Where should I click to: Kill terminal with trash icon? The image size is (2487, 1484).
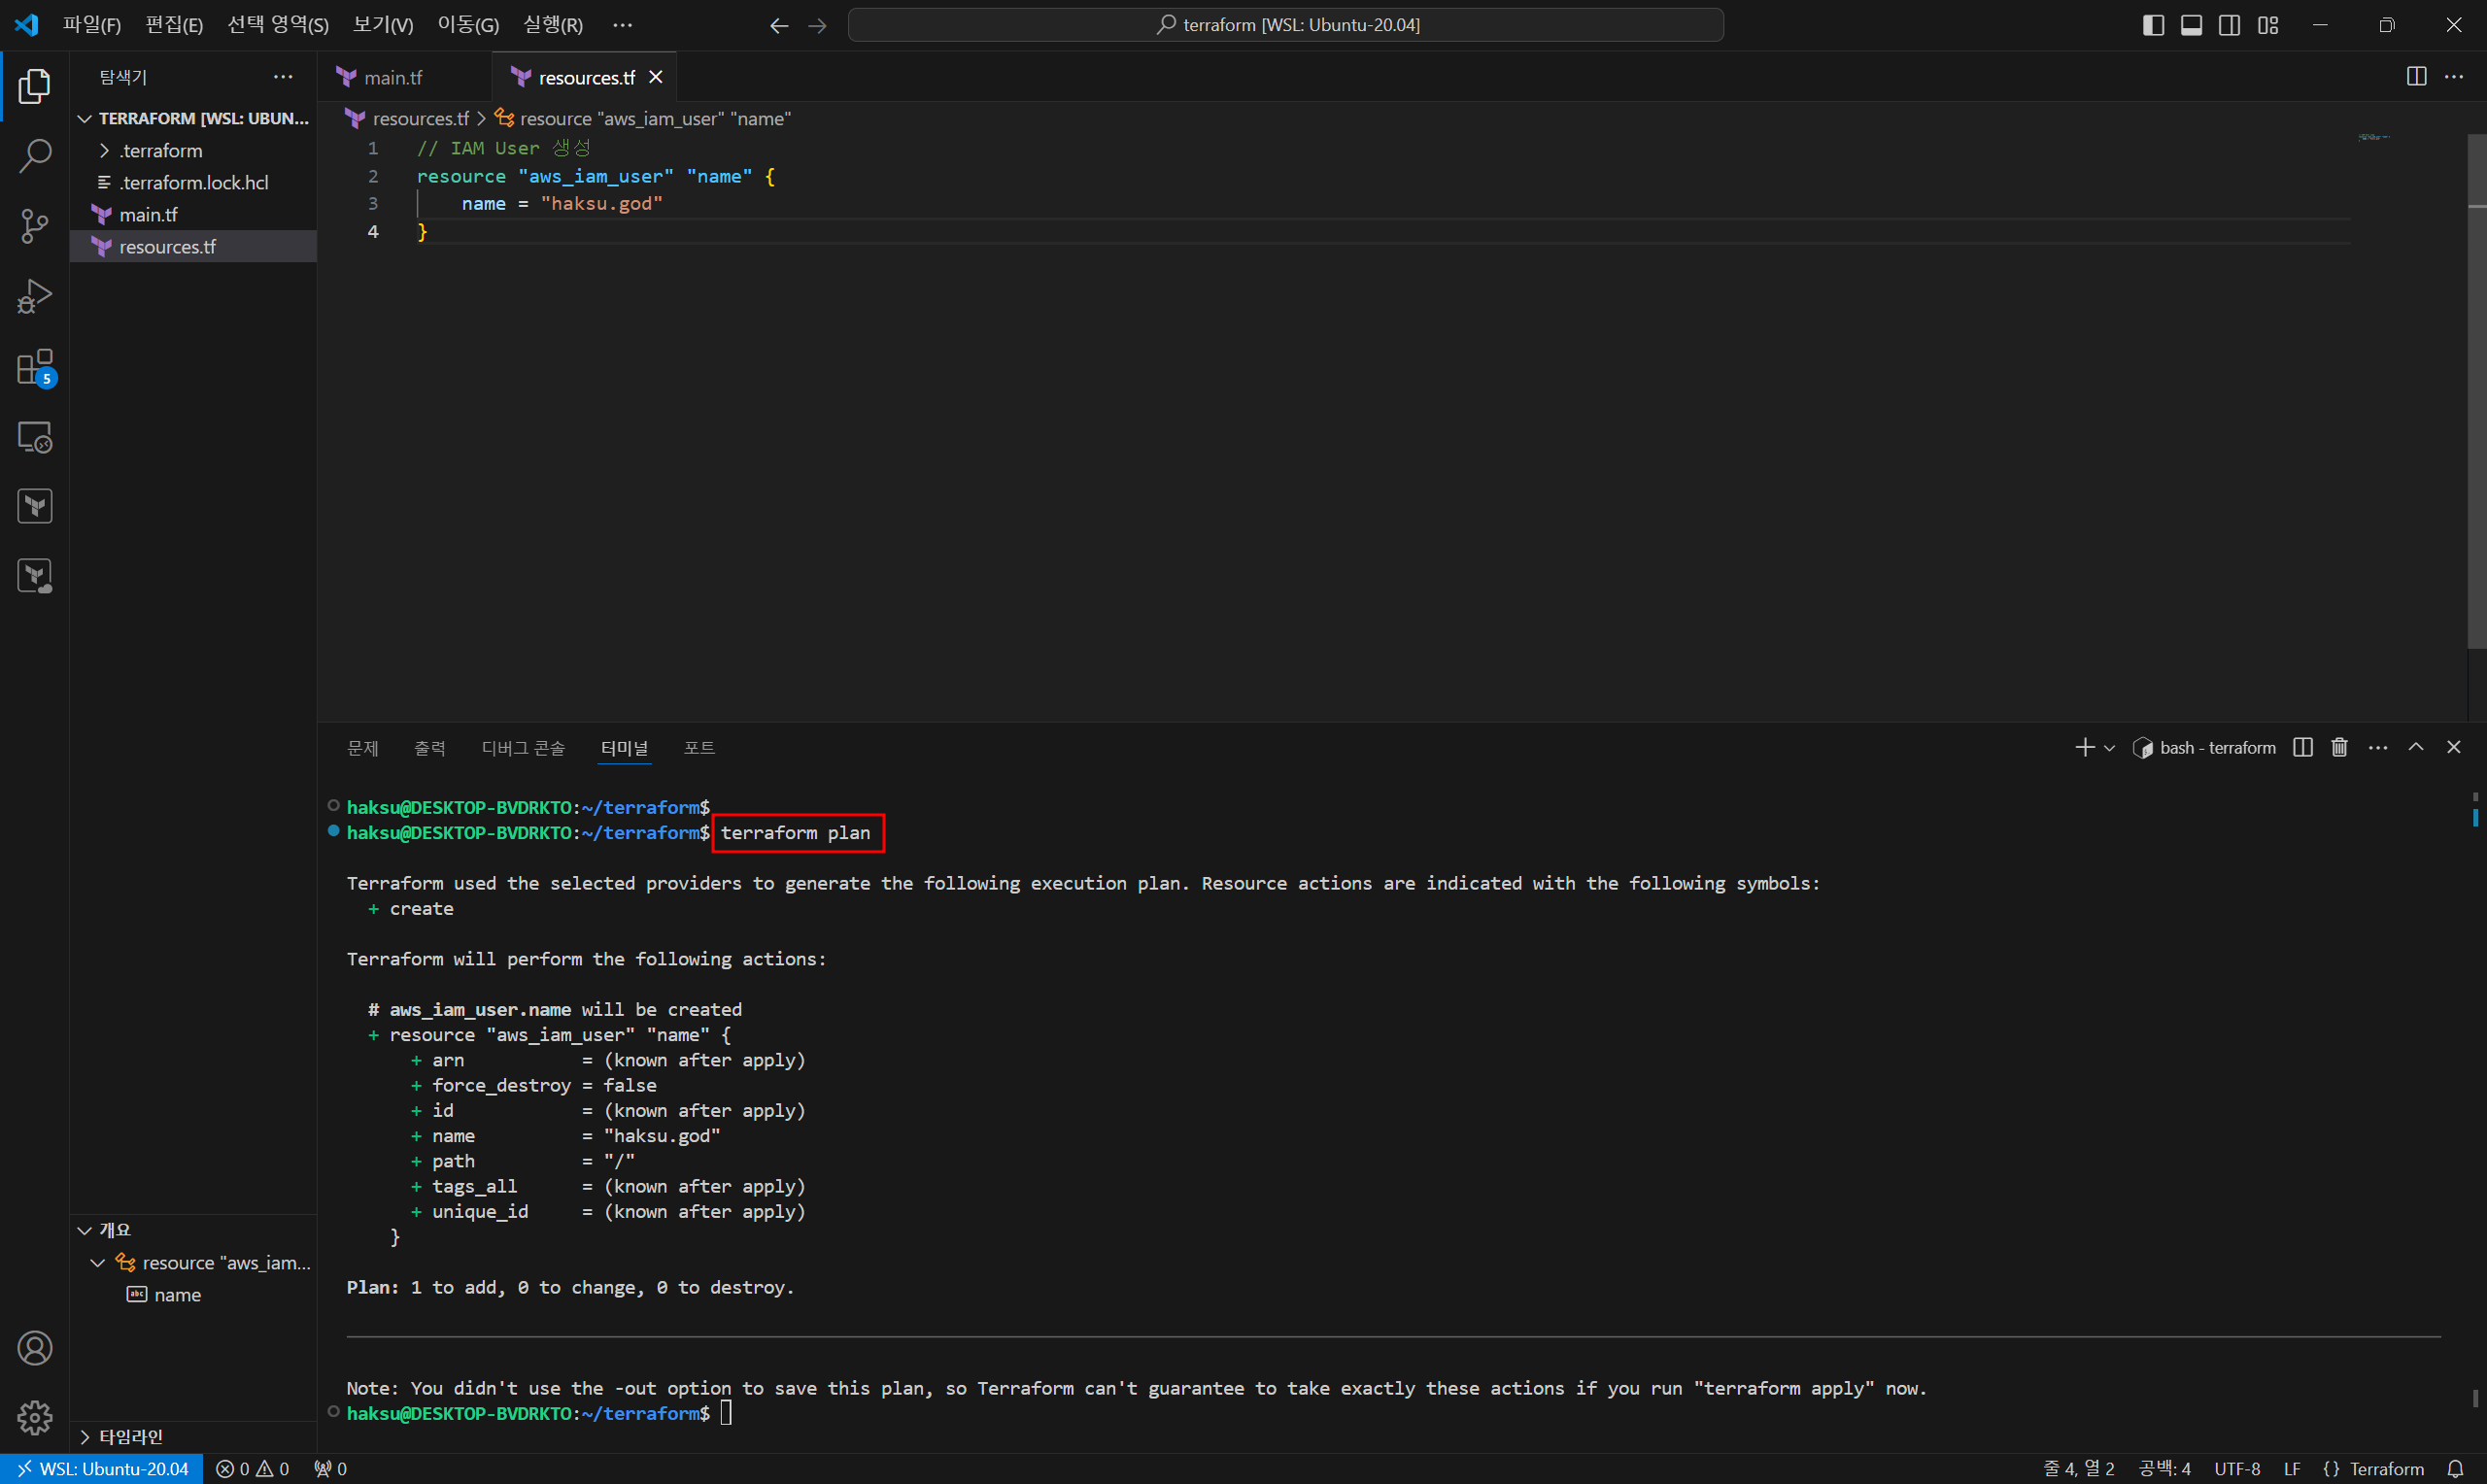point(2339,748)
